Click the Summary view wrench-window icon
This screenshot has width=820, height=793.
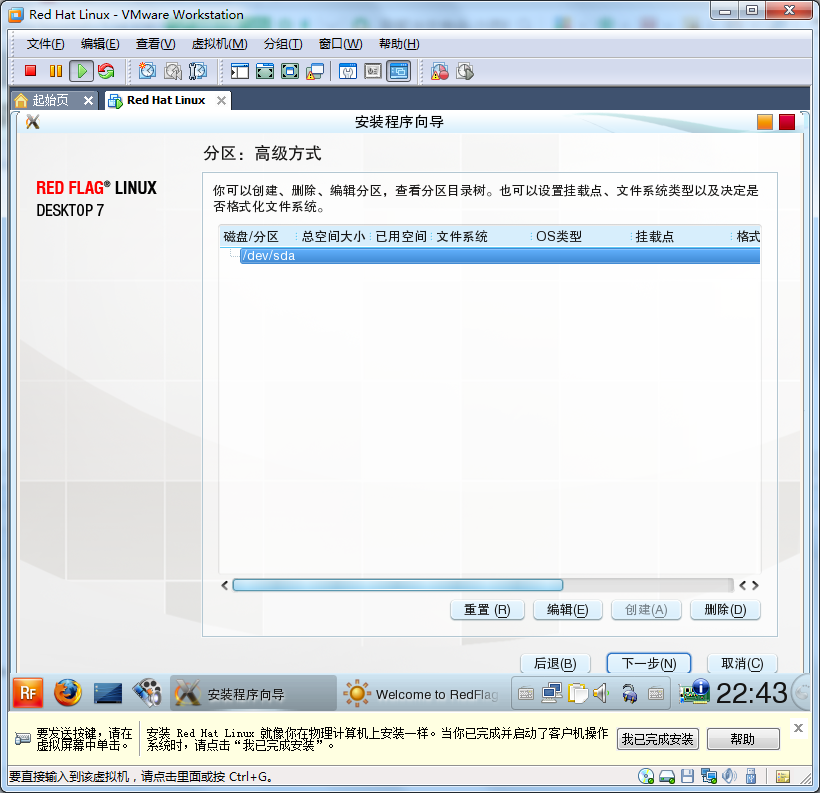(348, 71)
